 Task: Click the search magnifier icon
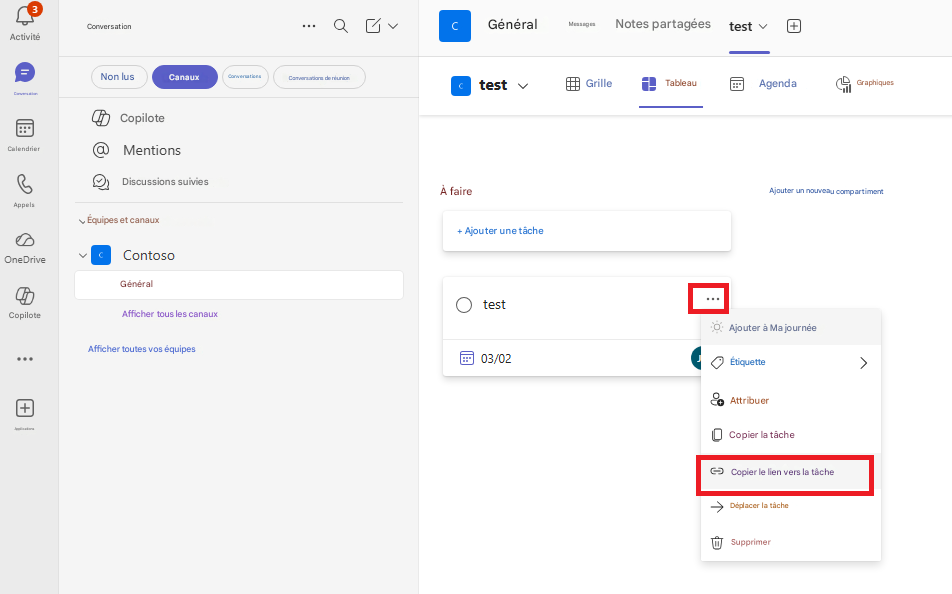[341, 26]
